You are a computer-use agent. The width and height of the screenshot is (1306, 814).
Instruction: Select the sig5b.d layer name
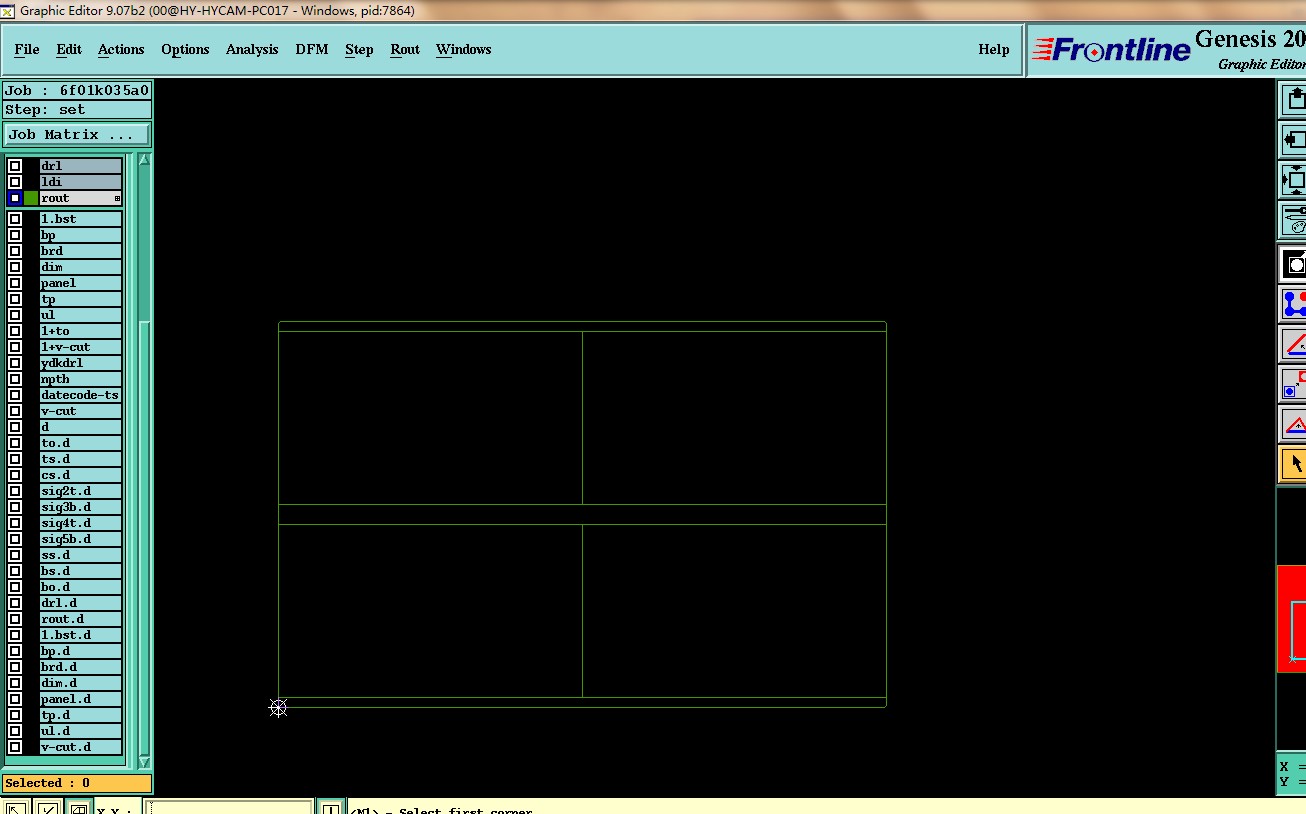[80, 539]
